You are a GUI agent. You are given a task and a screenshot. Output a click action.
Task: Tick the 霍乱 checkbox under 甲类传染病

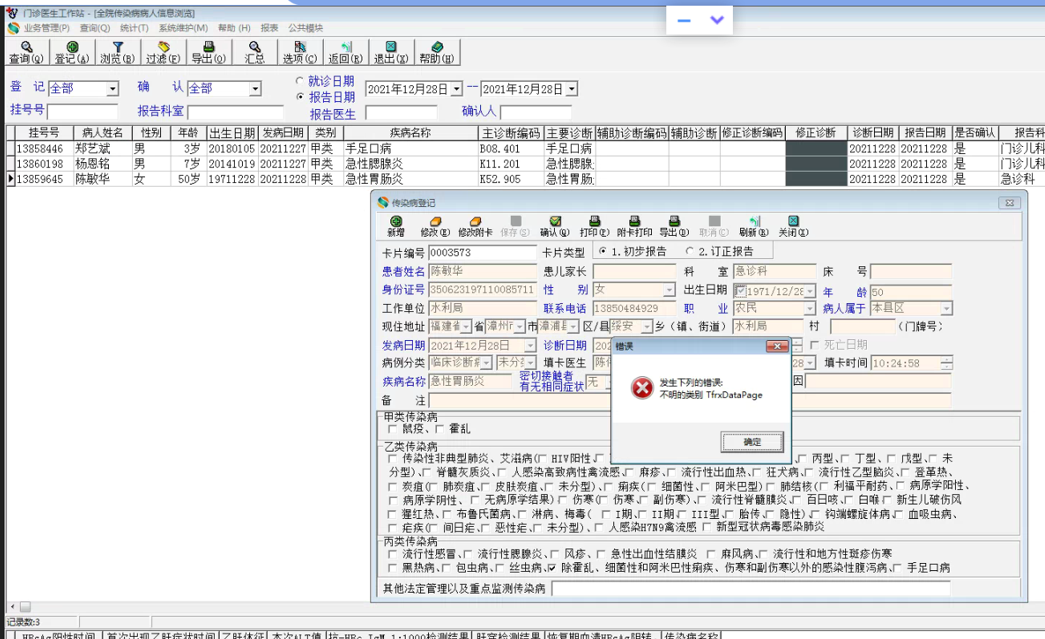[x=441, y=429]
